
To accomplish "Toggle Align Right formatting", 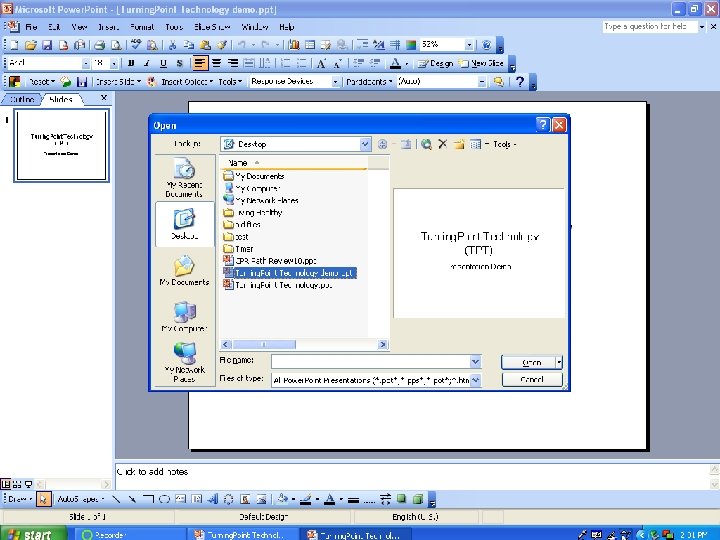I will click(x=233, y=63).
